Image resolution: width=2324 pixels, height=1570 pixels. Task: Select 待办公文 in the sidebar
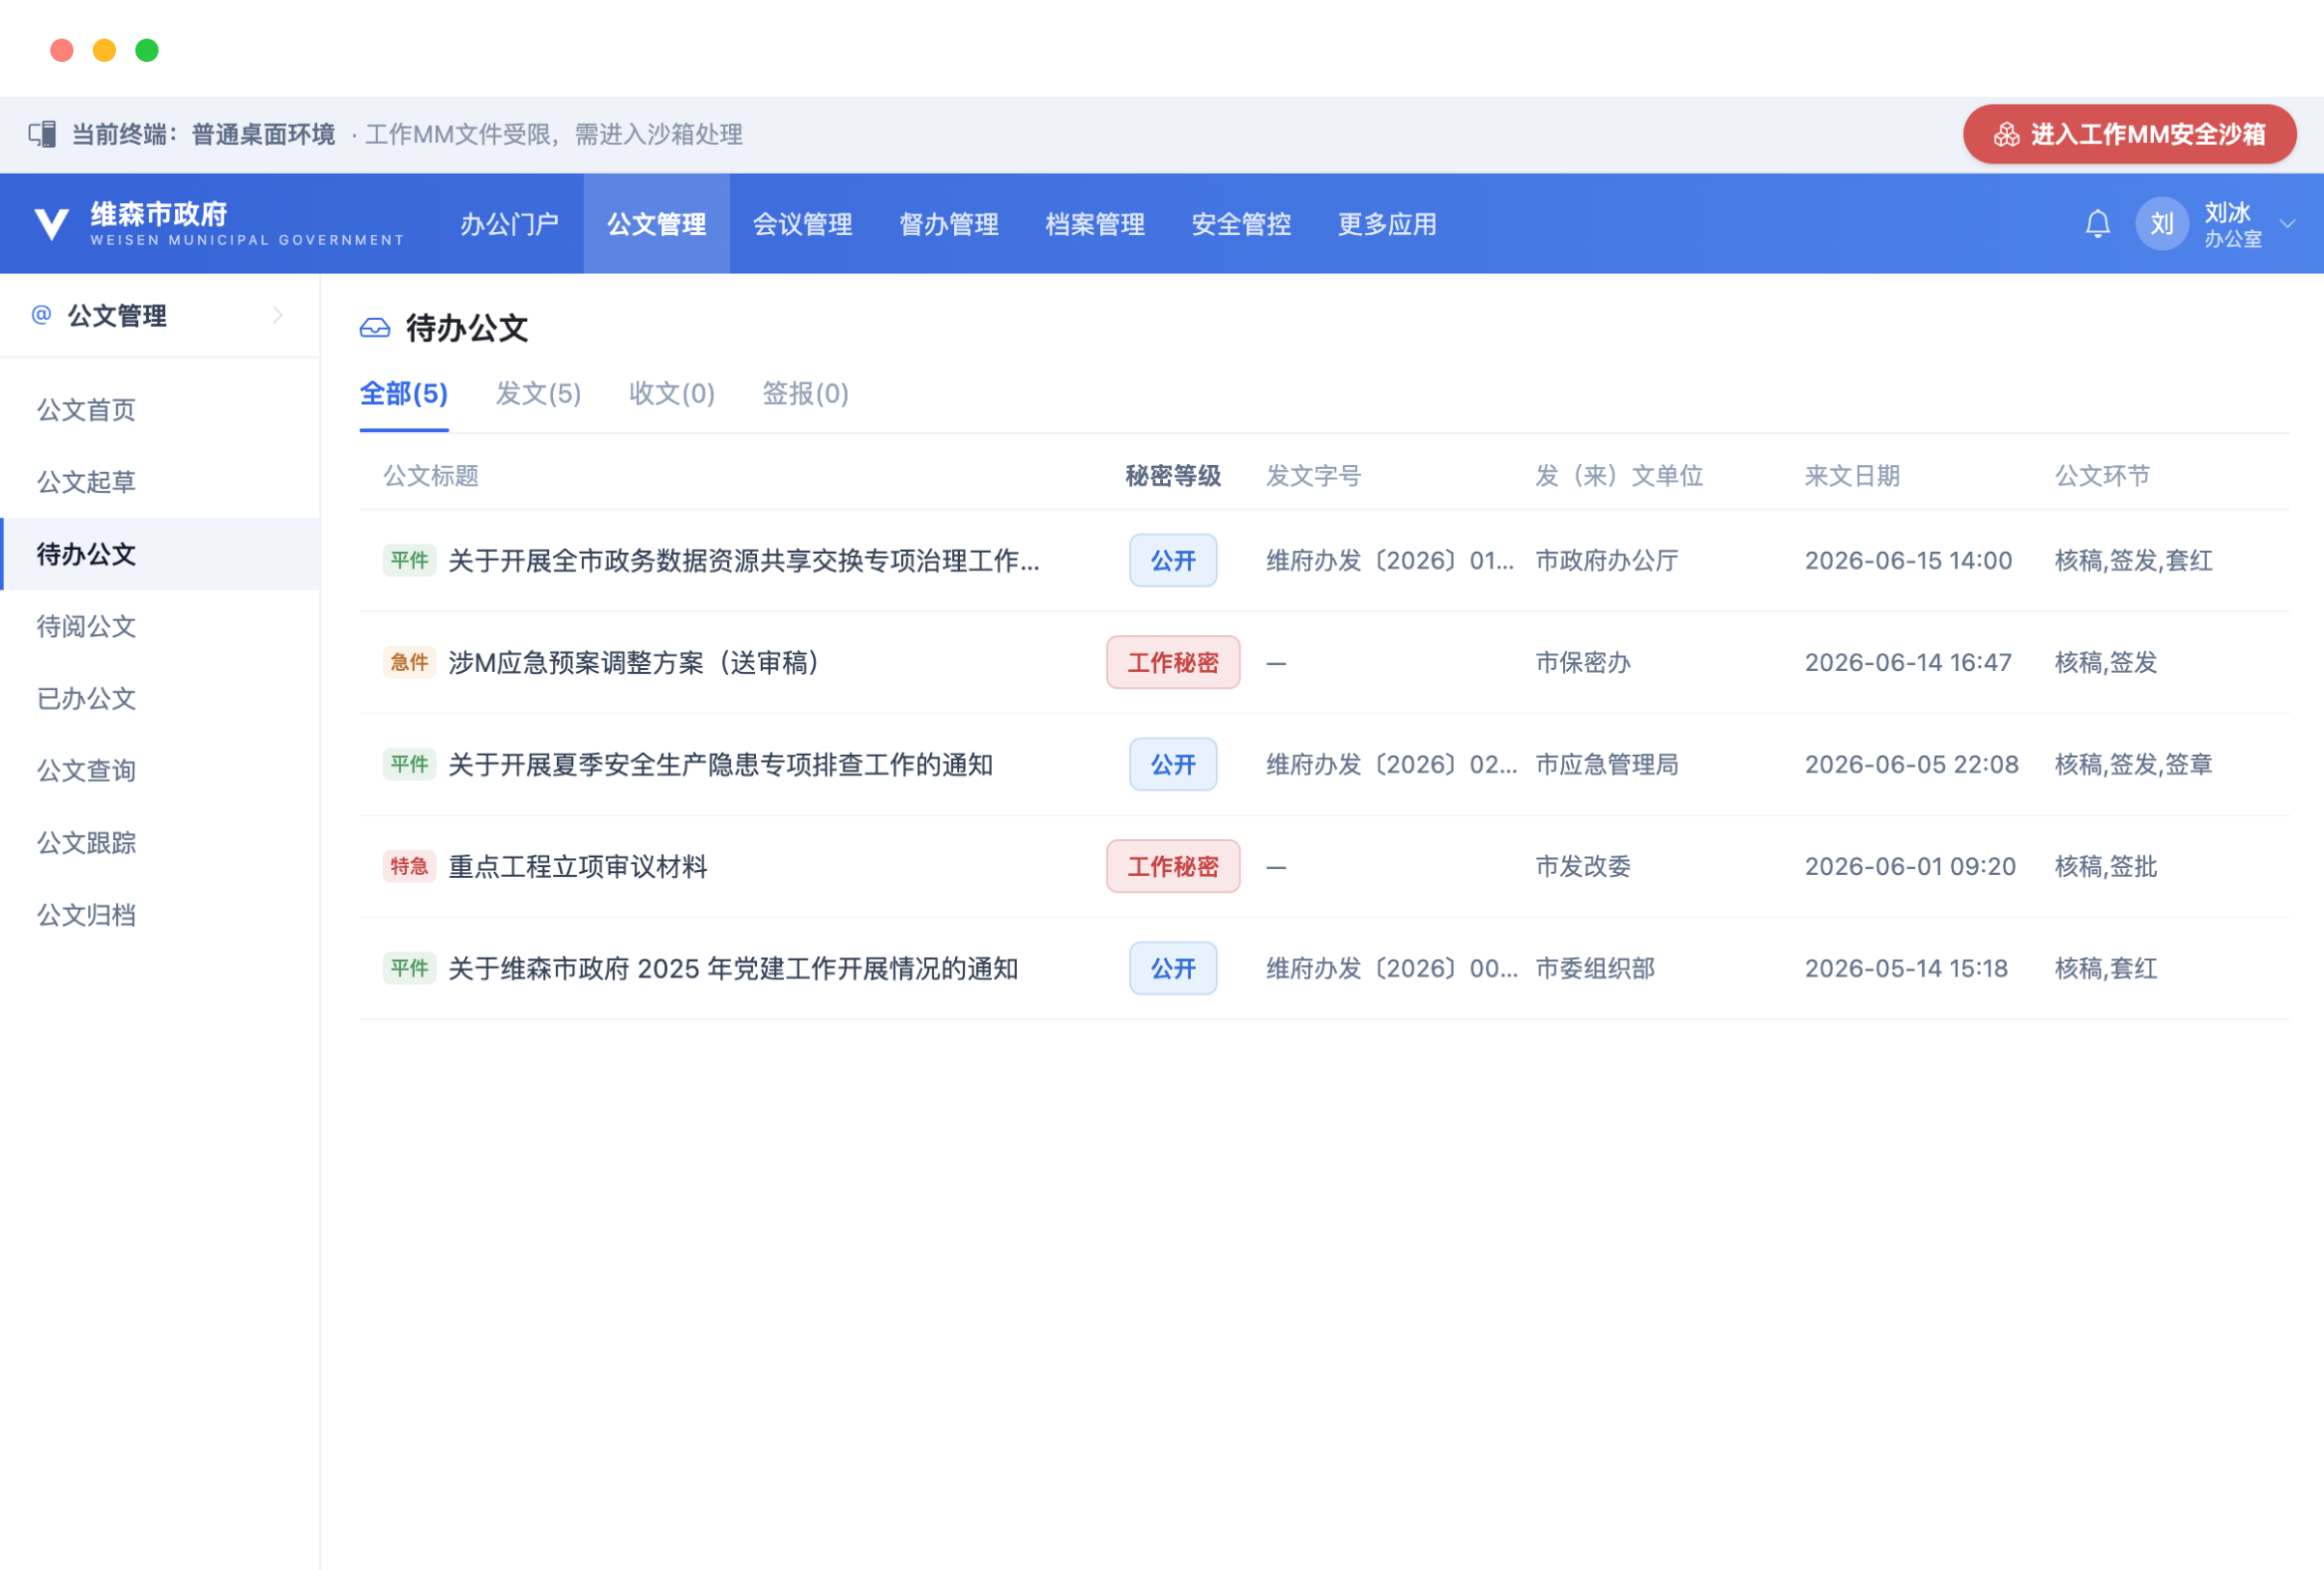coord(160,554)
